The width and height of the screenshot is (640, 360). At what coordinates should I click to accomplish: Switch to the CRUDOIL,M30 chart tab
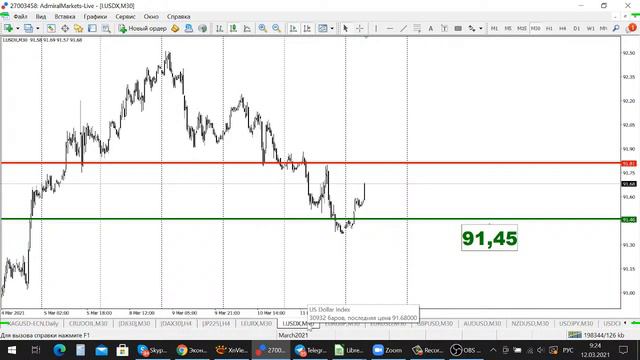tap(88, 323)
